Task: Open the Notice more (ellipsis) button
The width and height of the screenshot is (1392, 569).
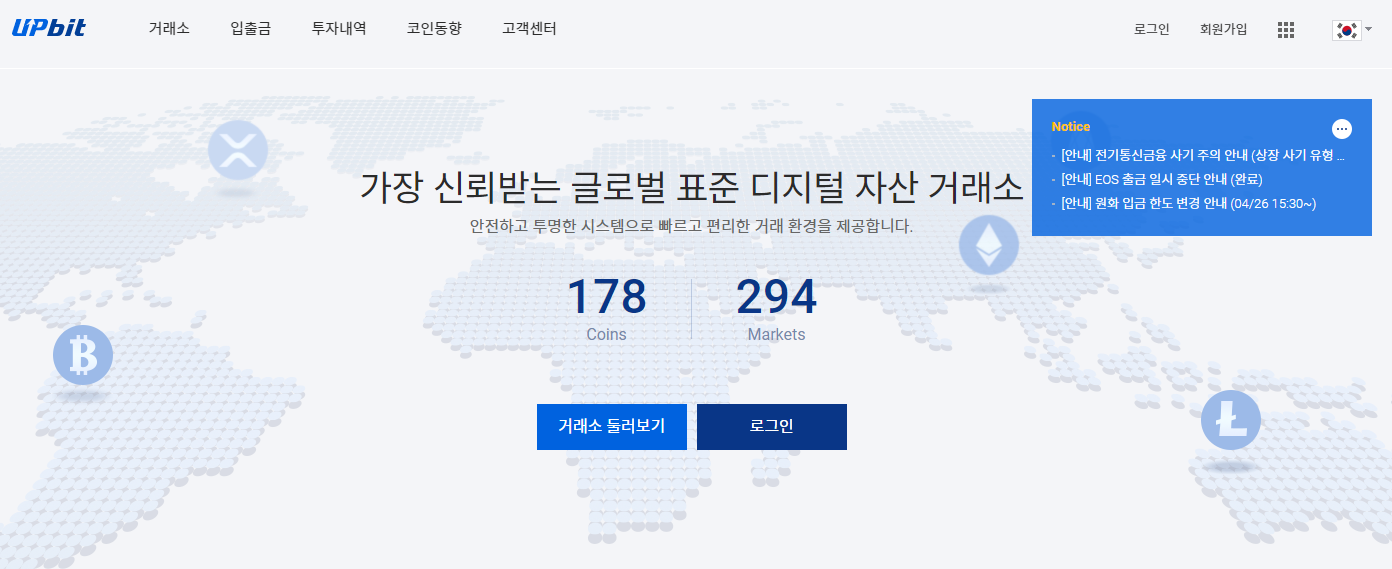Action: (x=1342, y=129)
